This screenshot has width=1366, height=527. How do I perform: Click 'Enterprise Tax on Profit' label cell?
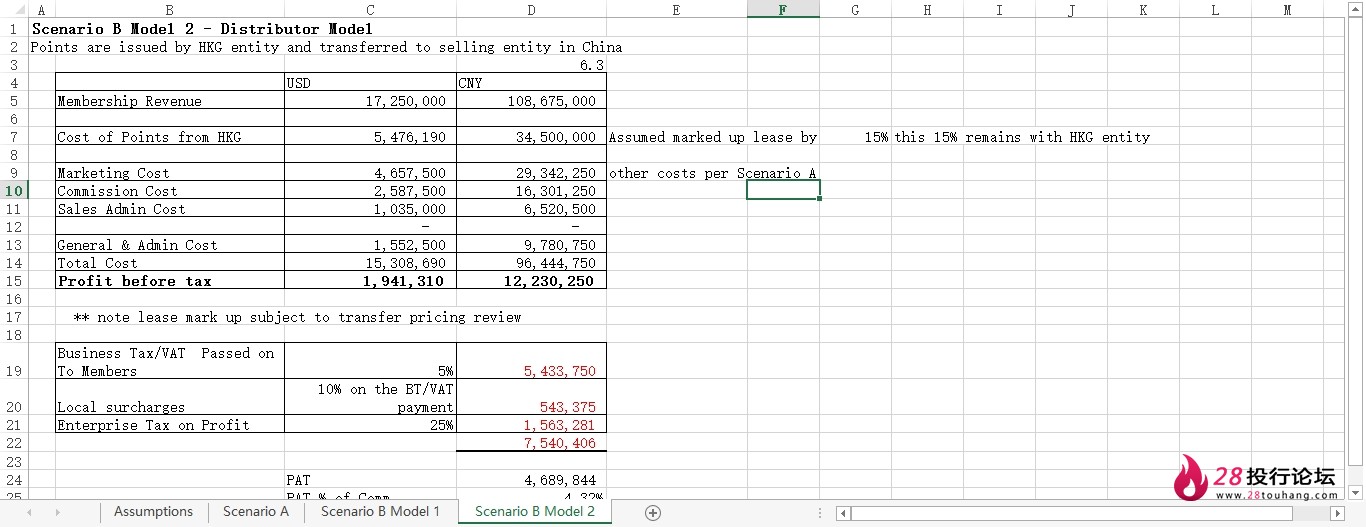[170, 425]
